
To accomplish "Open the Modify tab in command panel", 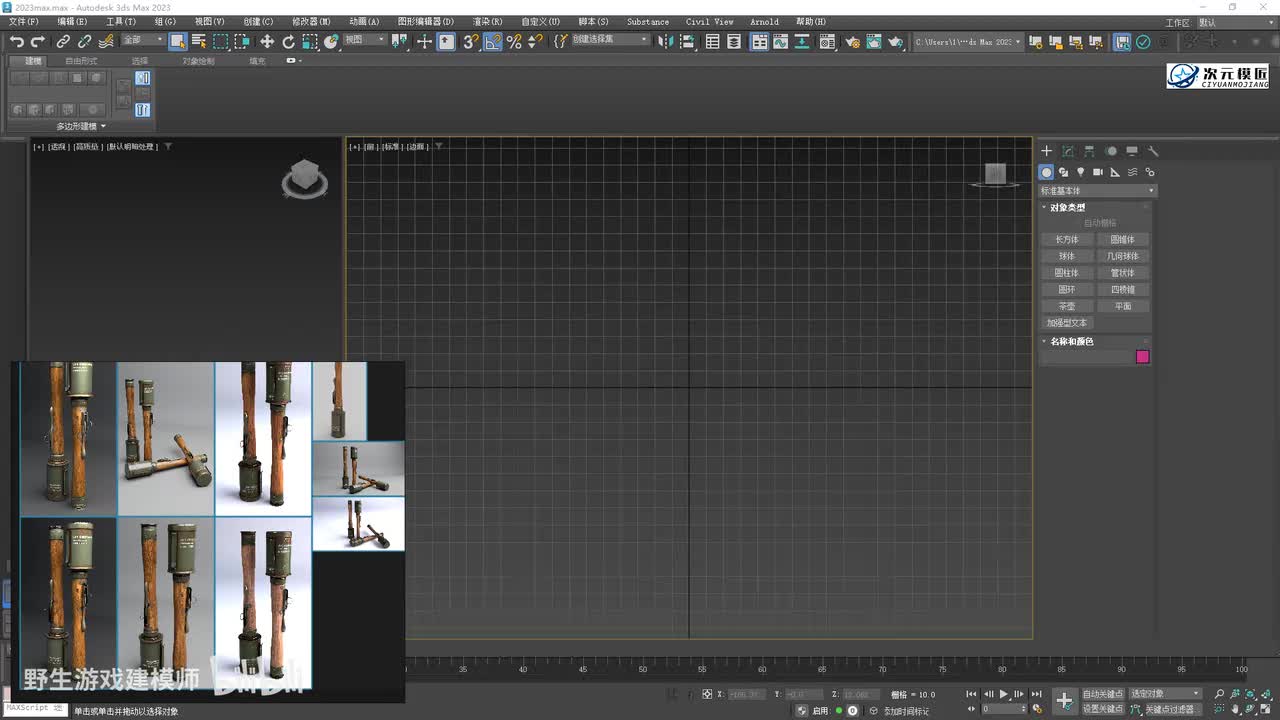I will click(1068, 151).
